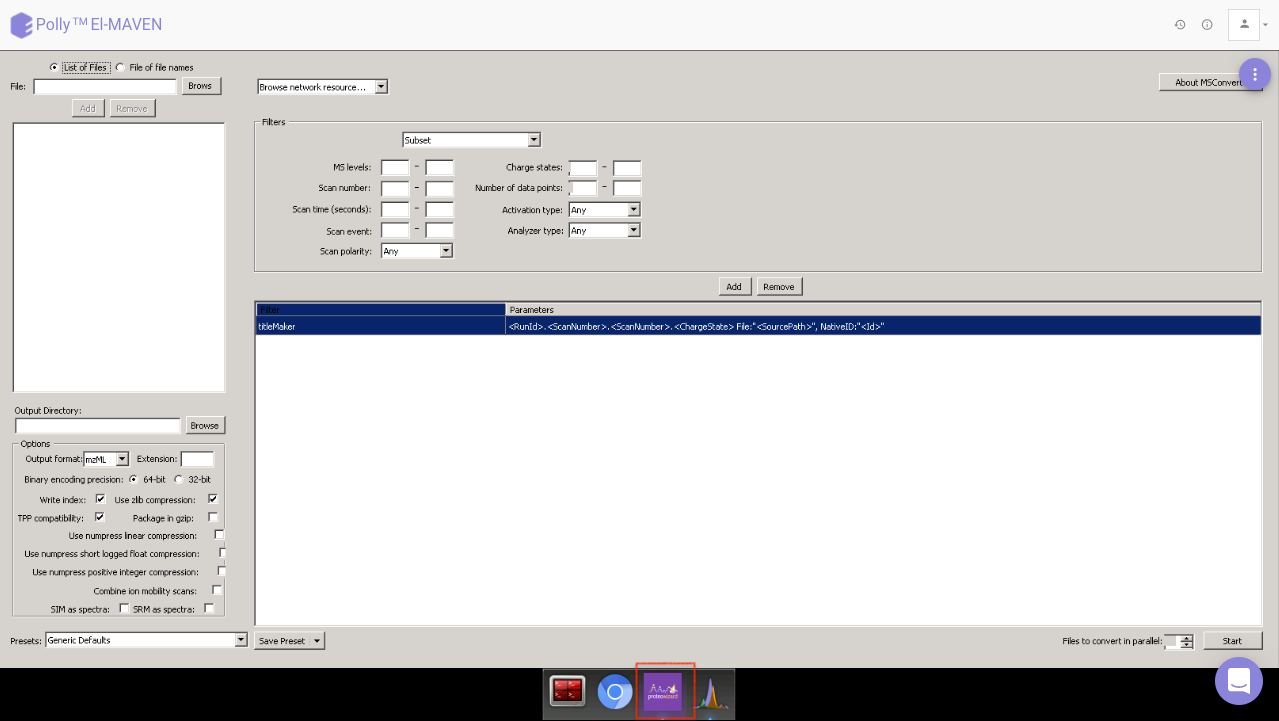The width and height of the screenshot is (1279, 721).
Task: Click the history clock icon in header
Action: click(1180, 25)
